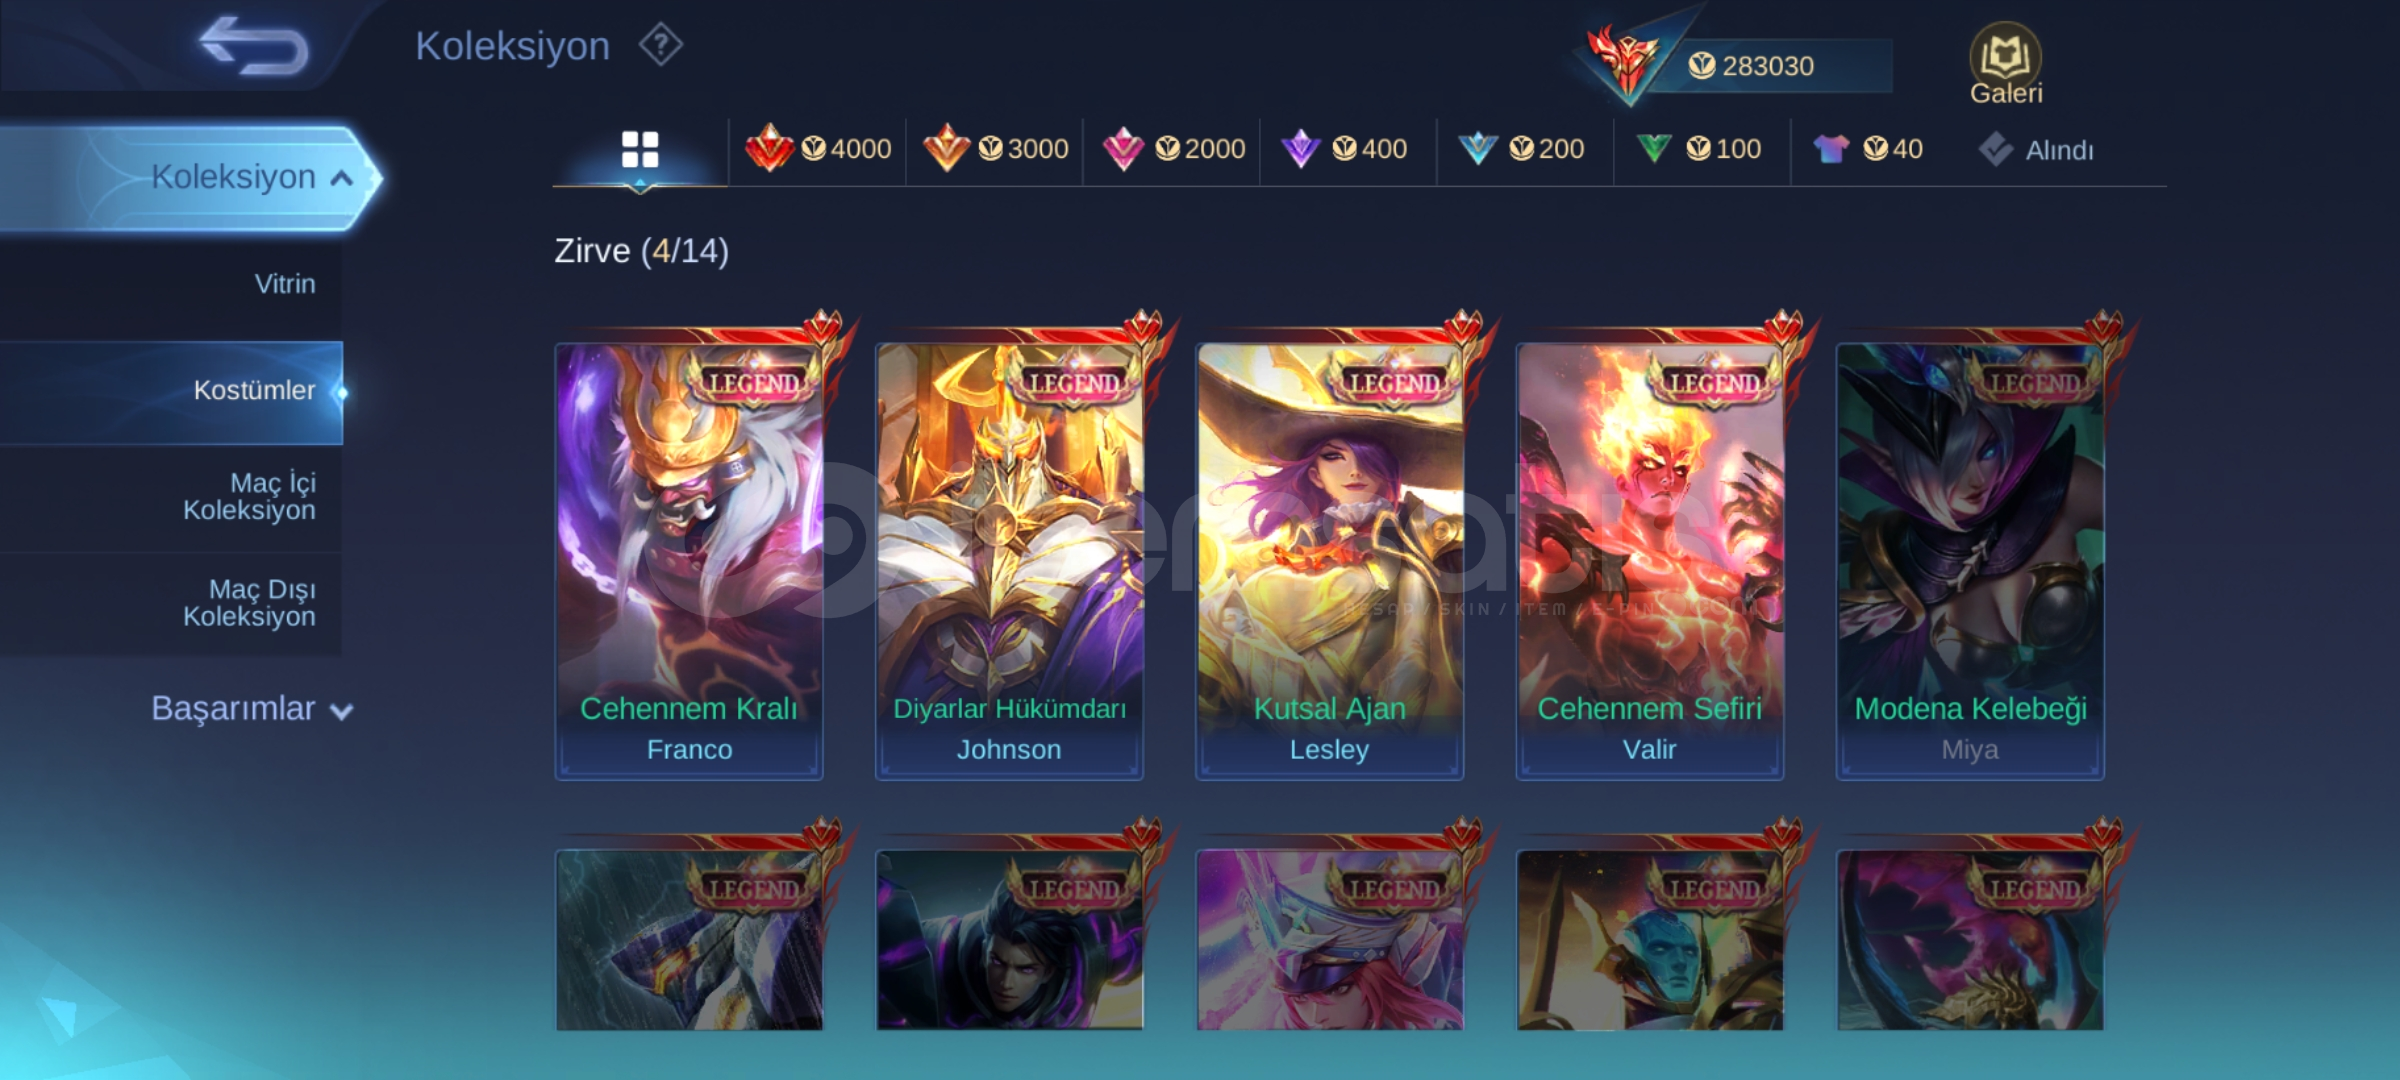This screenshot has height=1080, width=2400.
Task: Click the back arrow icon
Action: pos(254,46)
